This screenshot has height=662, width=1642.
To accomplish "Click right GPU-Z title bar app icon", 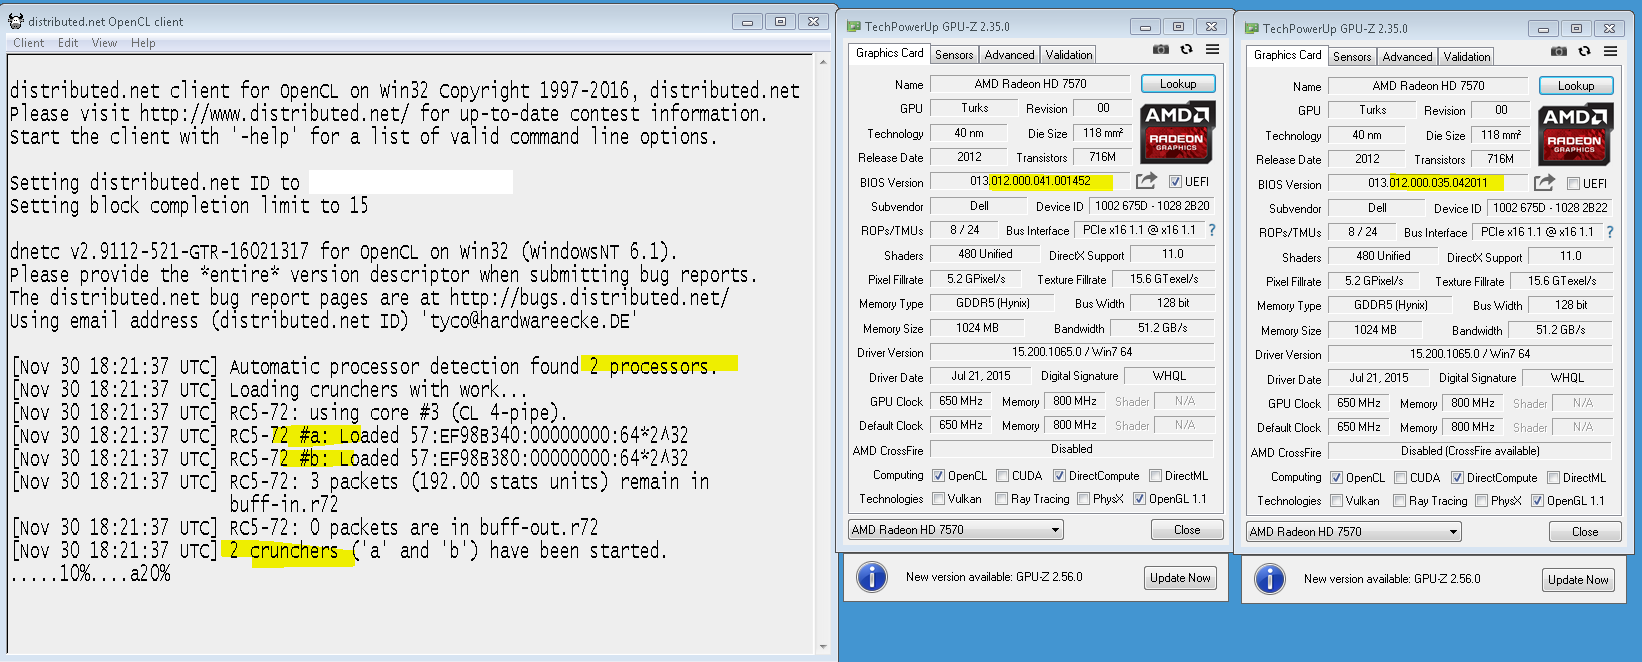I will (1252, 29).
